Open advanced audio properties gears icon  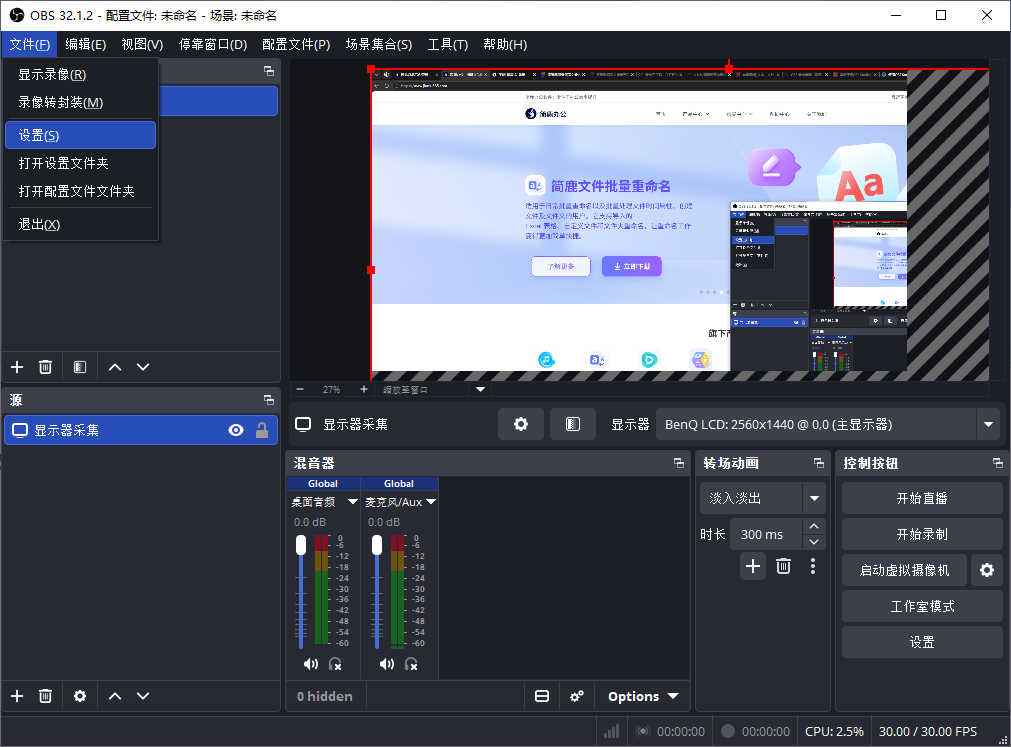click(577, 696)
